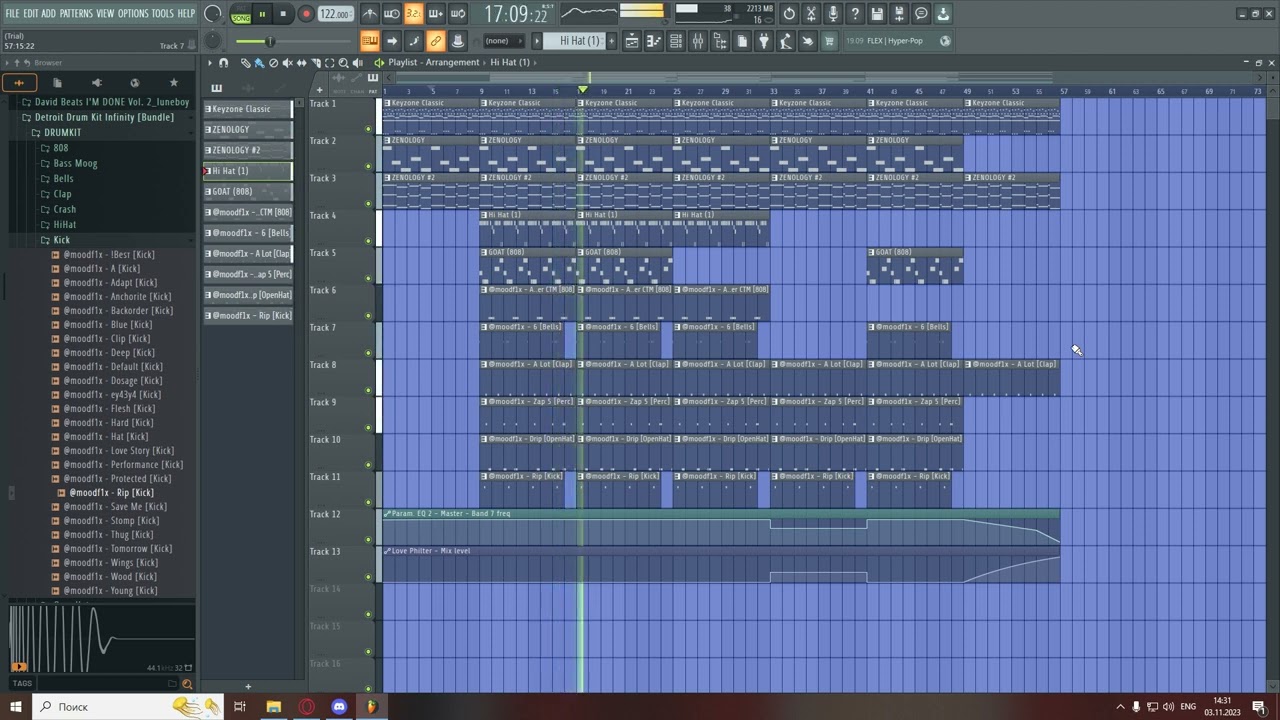The height and width of the screenshot is (720, 1280).
Task: Preview @moodf1x - Thug [Kick] sample
Action: pos(108,535)
